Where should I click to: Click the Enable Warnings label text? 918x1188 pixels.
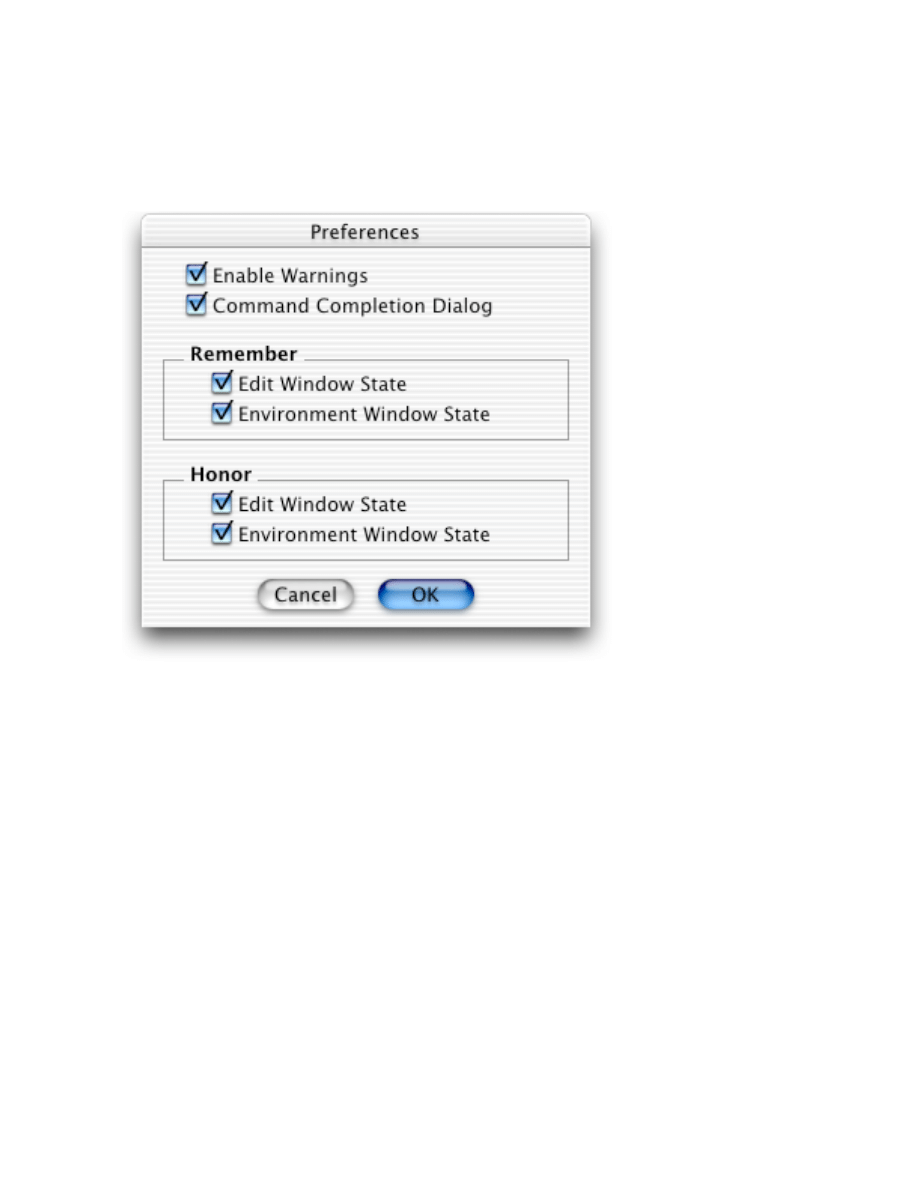point(290,276)
